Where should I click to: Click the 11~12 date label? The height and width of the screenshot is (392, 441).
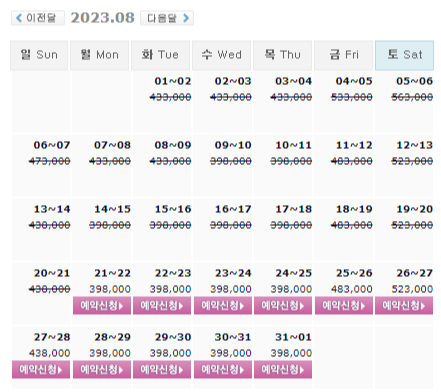click(x=354, y=145)
